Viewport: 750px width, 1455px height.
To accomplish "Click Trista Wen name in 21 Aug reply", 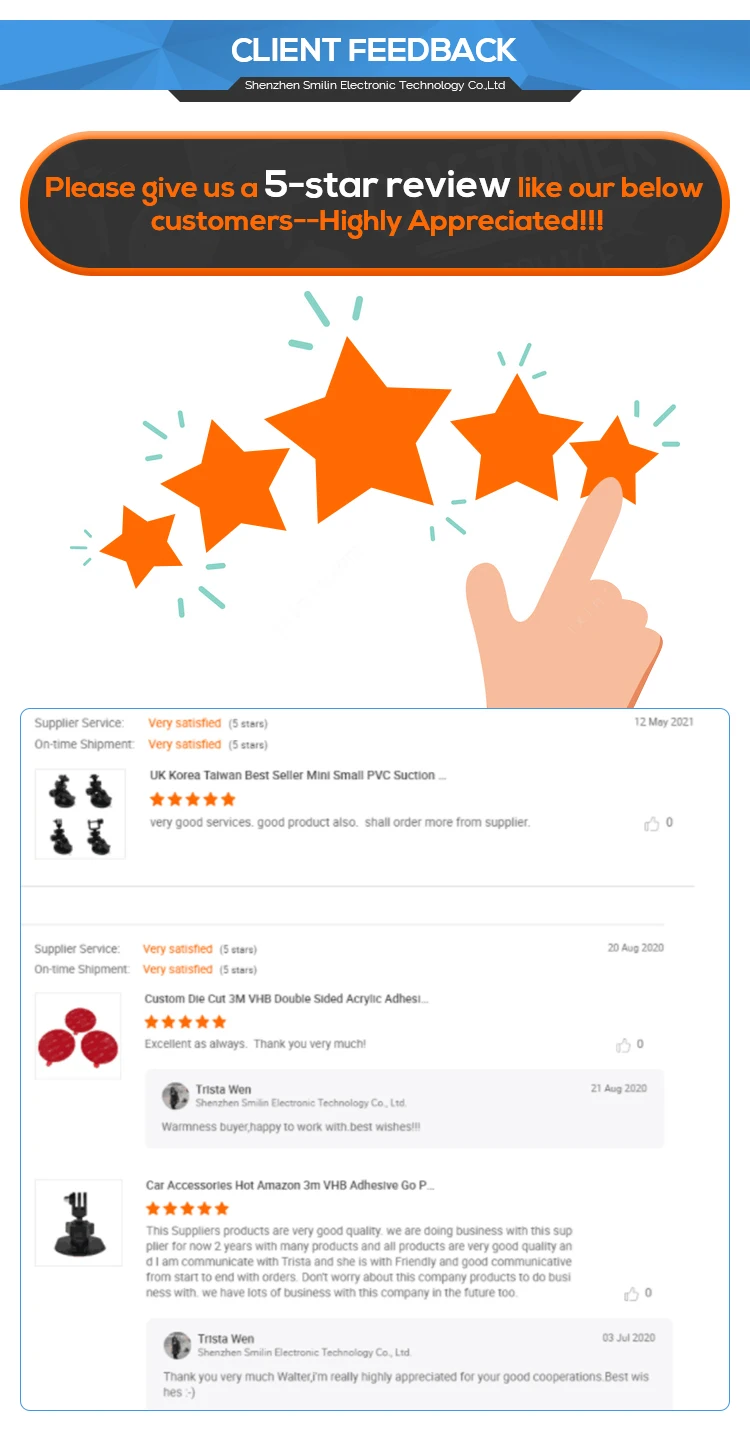I will [223, 1089].
